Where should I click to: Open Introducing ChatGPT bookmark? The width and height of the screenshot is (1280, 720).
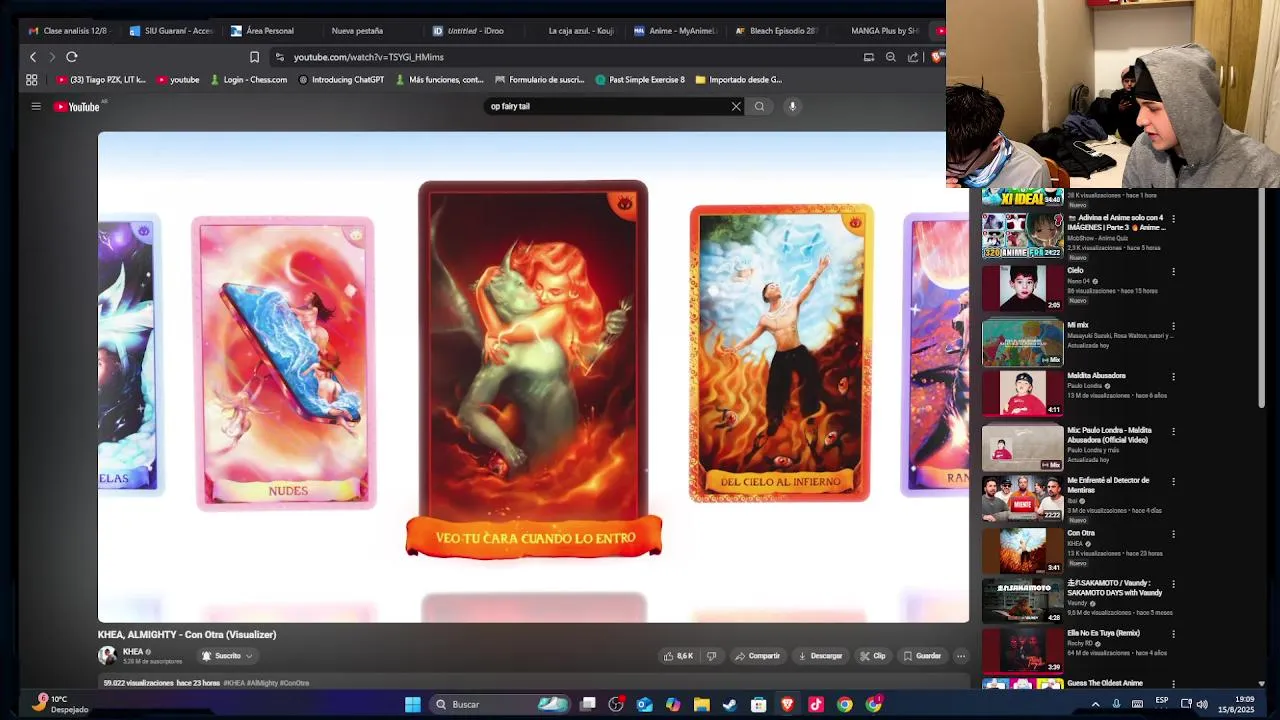click(x=341, y=80)
